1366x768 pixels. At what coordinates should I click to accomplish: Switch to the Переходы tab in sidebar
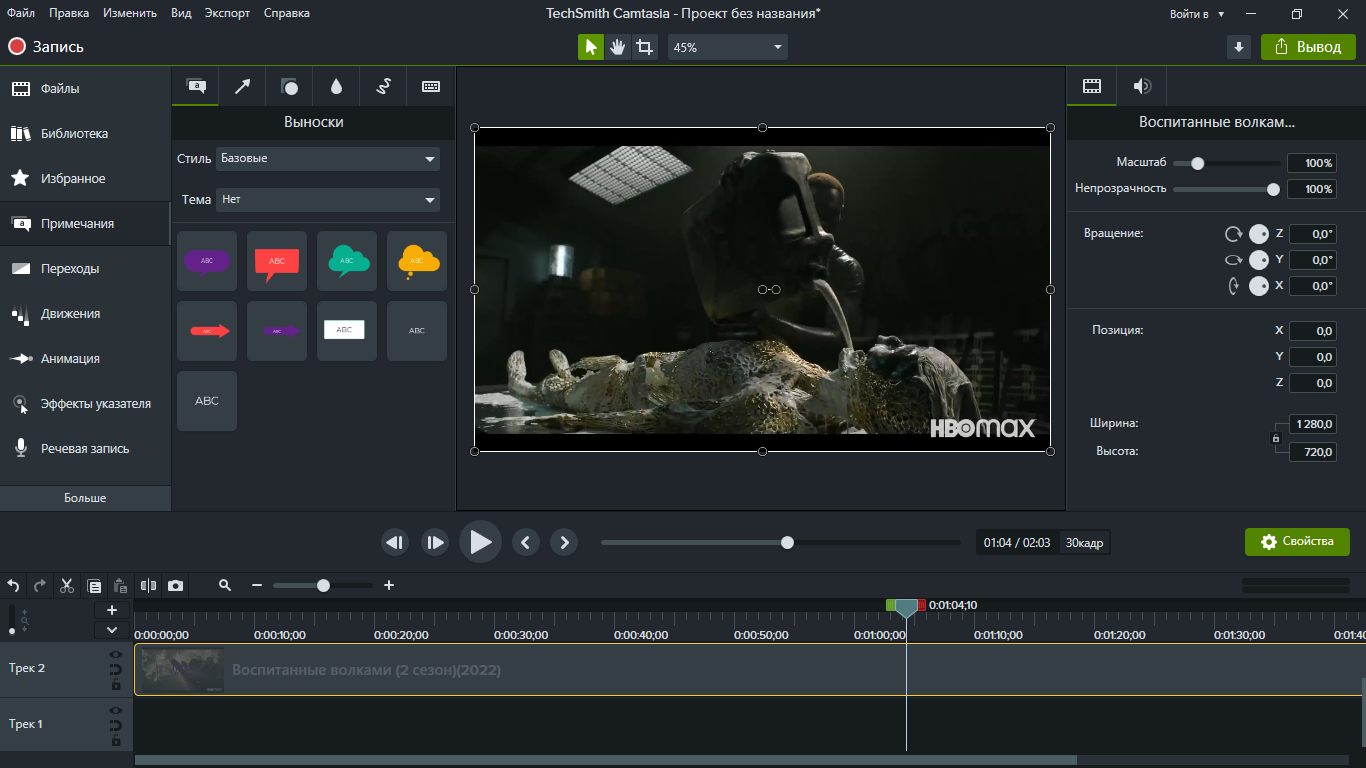70,269
